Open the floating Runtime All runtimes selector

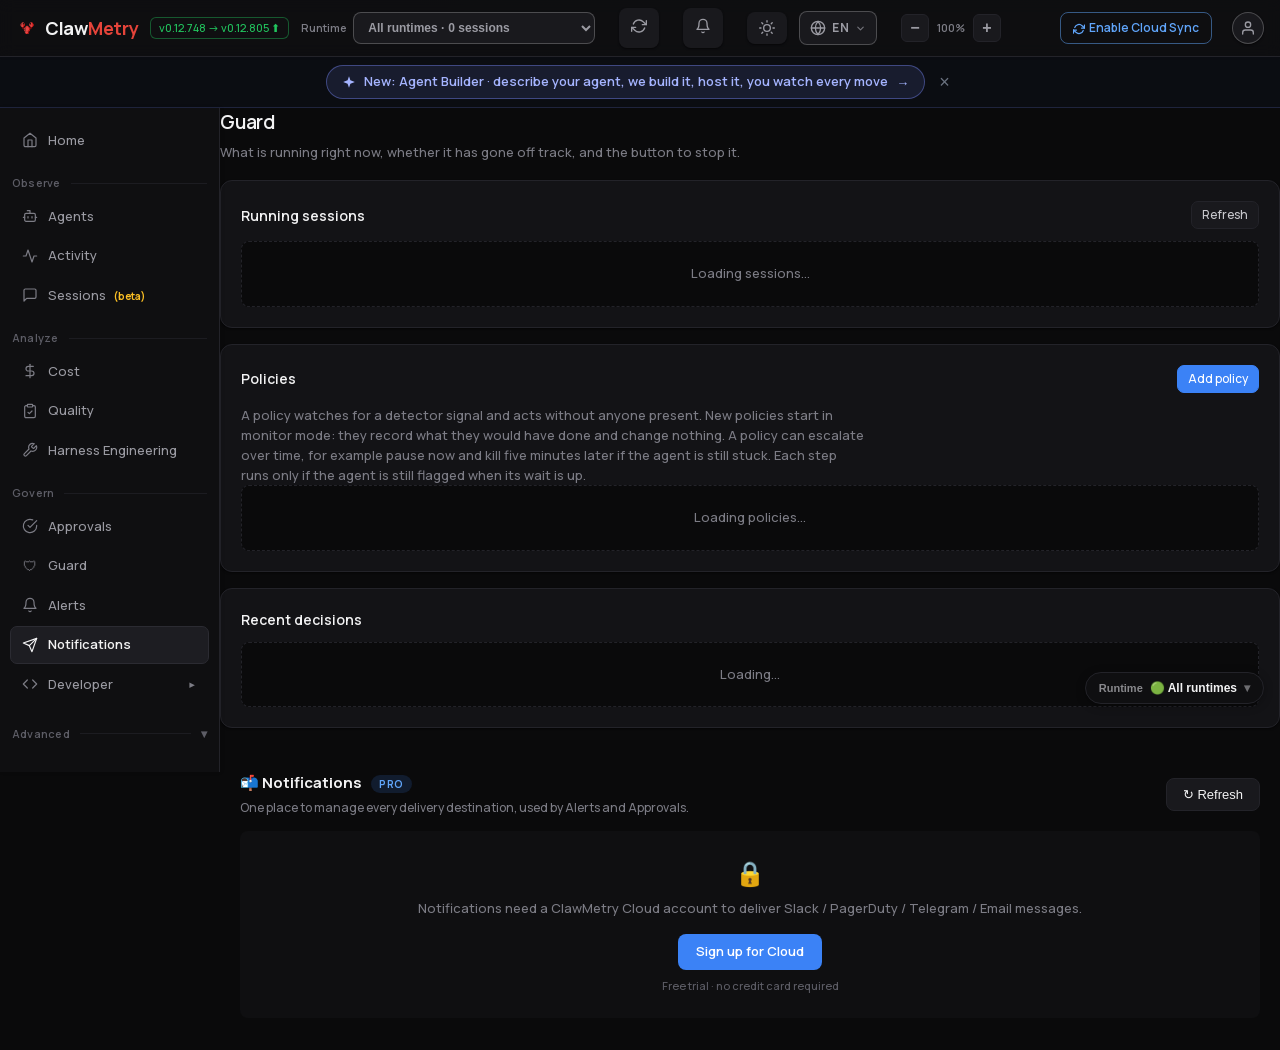tap(1174, 688)
